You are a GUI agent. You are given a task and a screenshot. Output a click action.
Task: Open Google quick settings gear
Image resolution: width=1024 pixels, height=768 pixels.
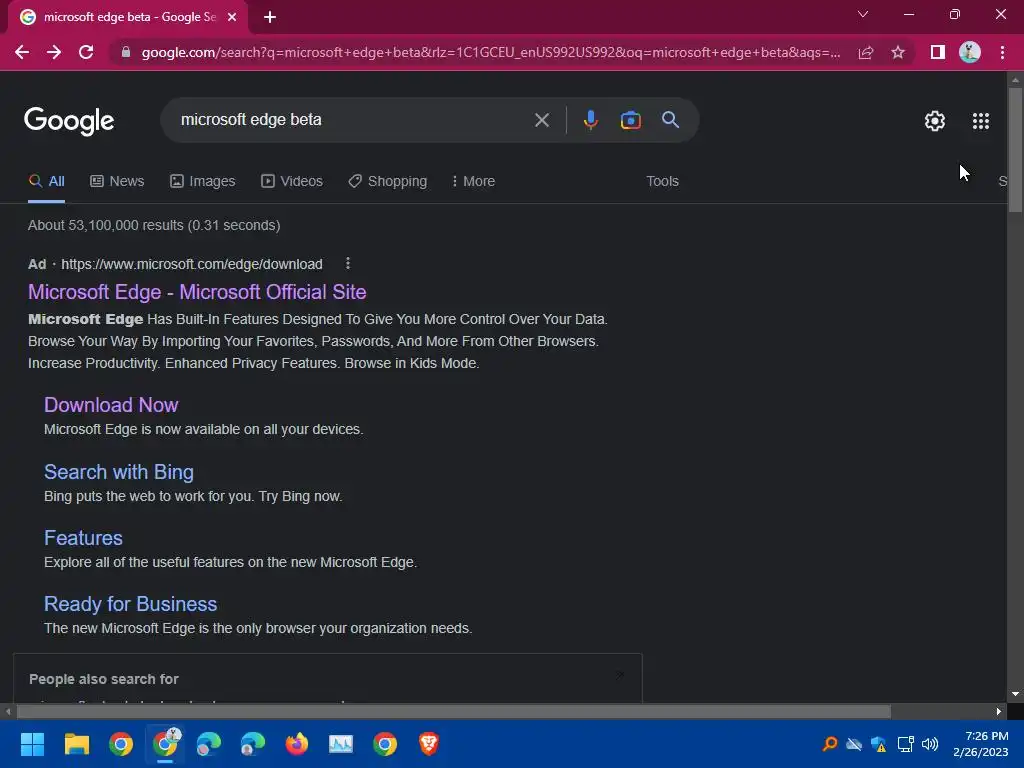[935, 121]
